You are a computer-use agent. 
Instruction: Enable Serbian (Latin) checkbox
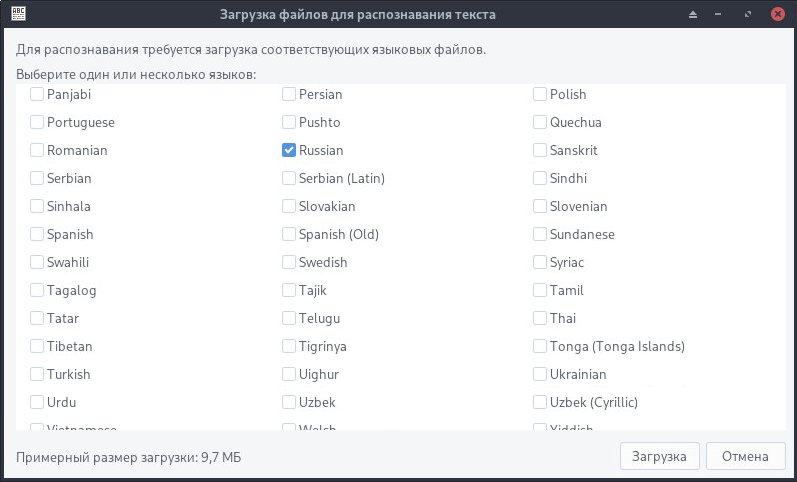click(289, 178)
